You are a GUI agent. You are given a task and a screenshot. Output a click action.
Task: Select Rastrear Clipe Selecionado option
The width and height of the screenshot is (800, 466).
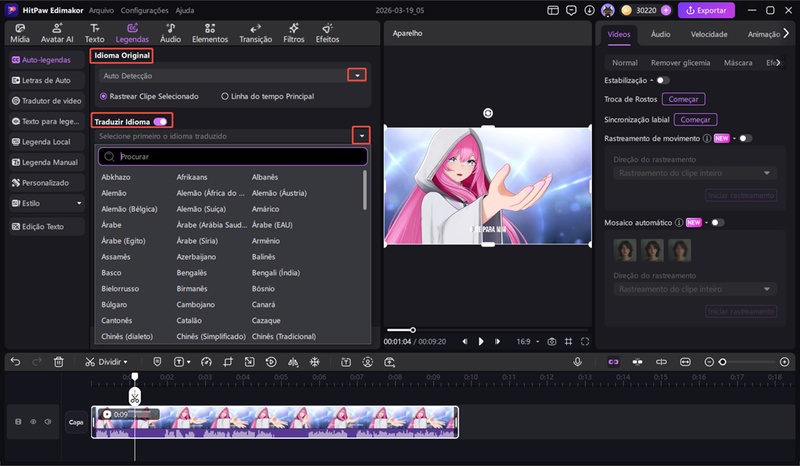(x=149, y=96)
